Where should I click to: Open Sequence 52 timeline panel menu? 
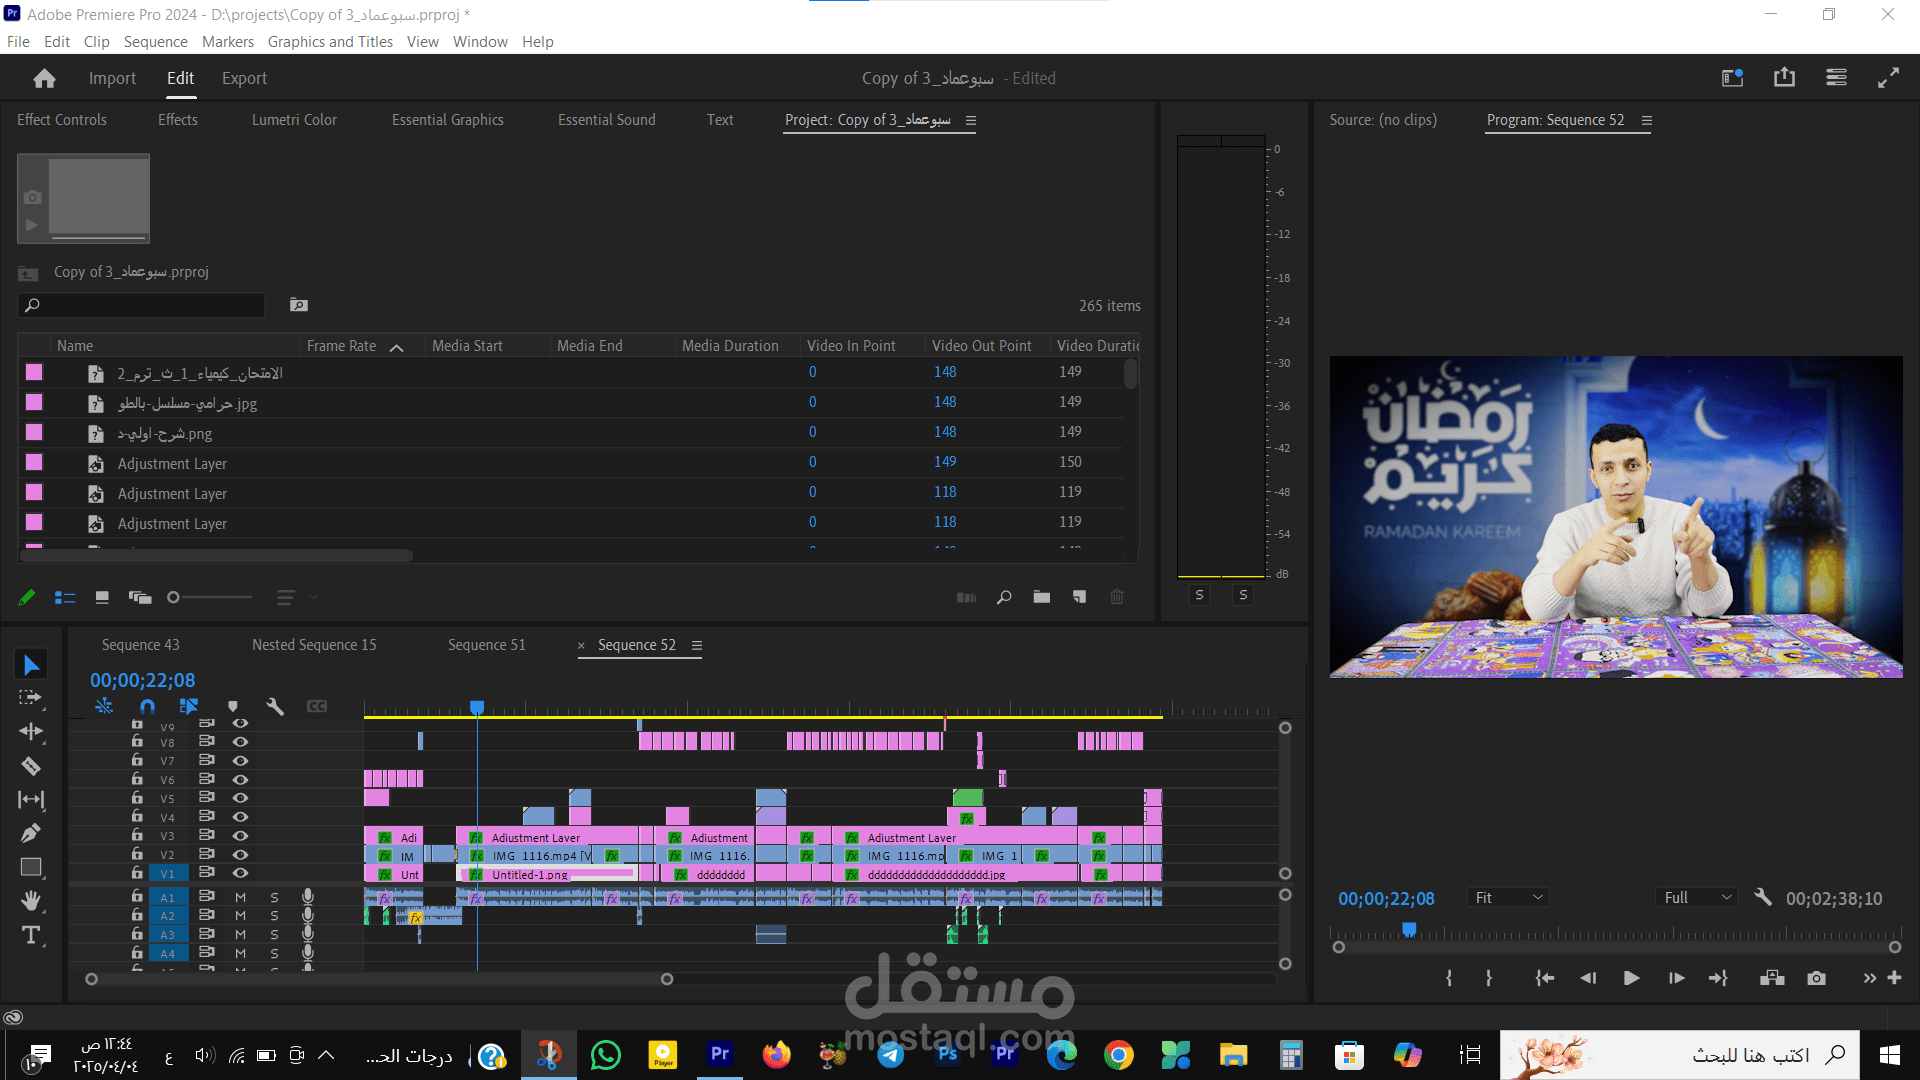[x=697, y=646]
